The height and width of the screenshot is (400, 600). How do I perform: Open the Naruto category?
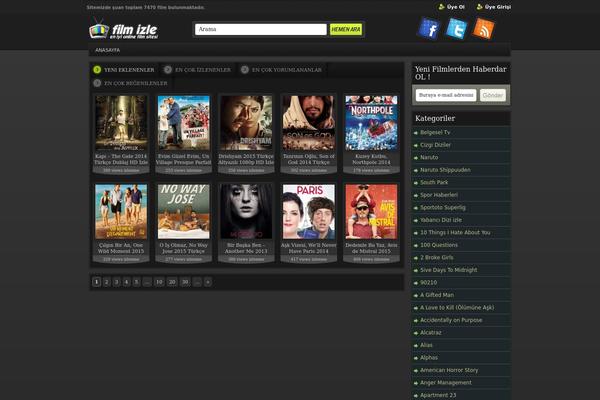[429, 157]
